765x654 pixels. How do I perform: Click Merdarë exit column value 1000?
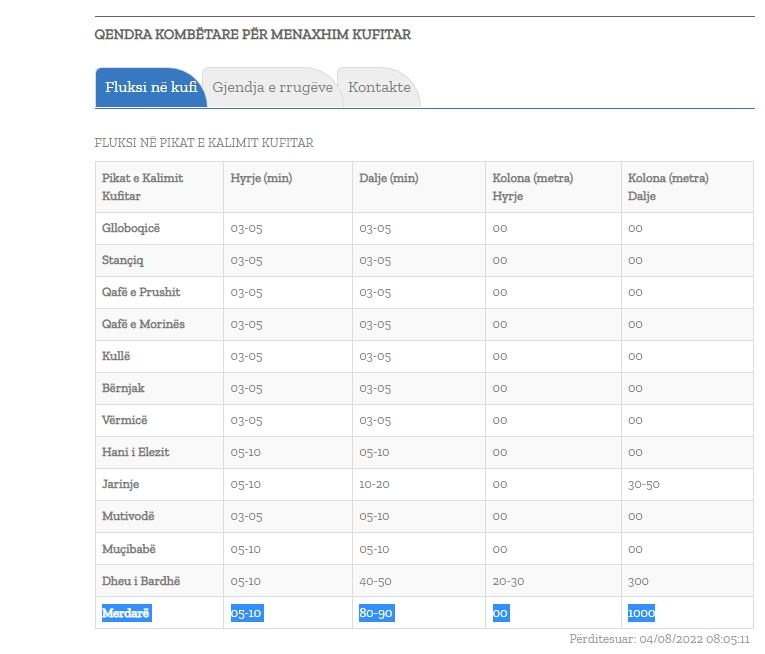(x=641, y=613)
